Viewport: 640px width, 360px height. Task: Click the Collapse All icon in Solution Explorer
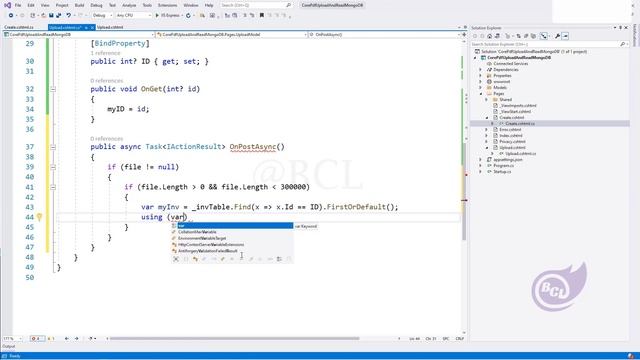point(526,36)
